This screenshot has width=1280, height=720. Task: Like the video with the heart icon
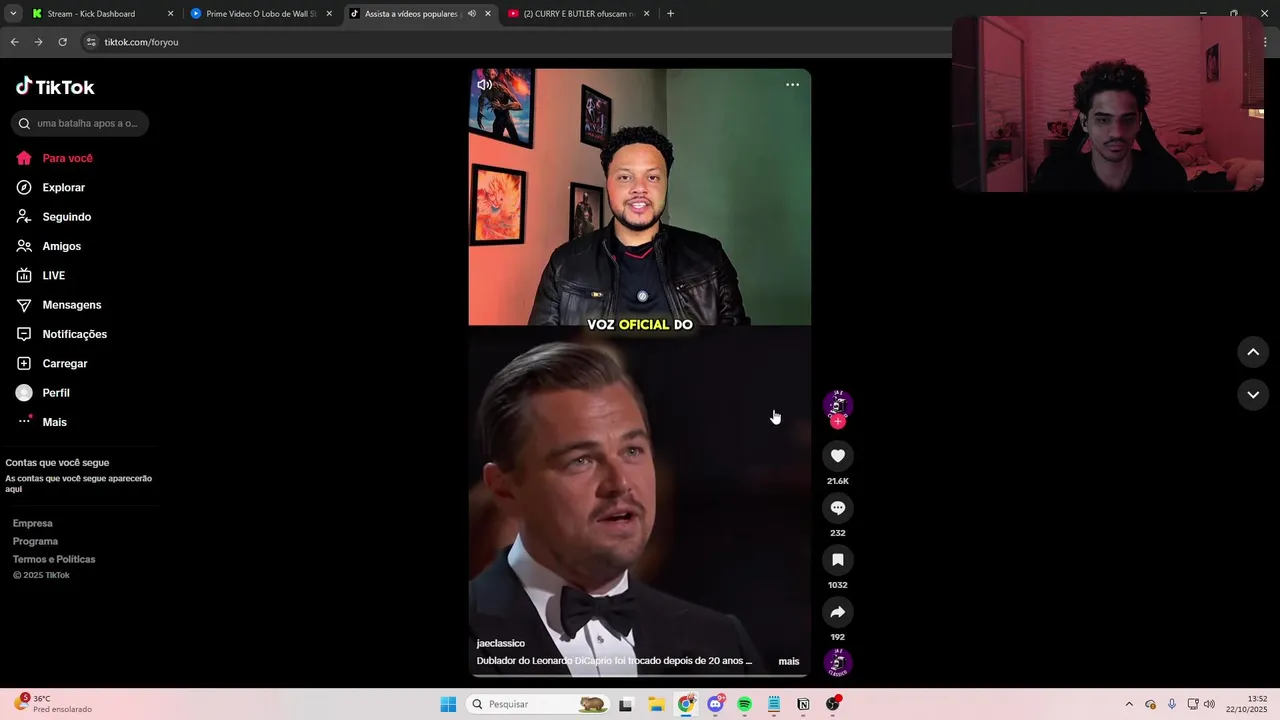pos(838,456)
